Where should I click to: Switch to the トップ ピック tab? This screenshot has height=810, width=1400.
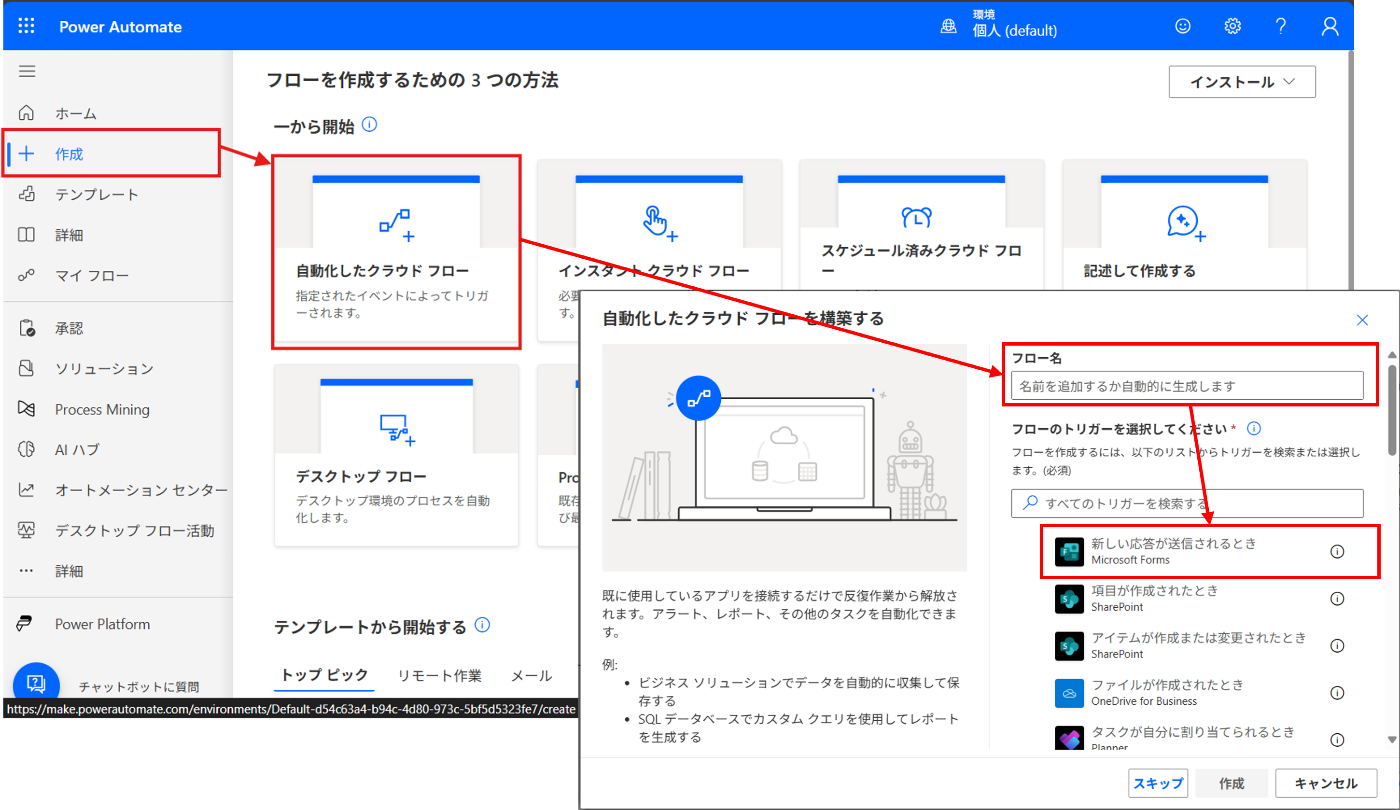pos(324,675)
